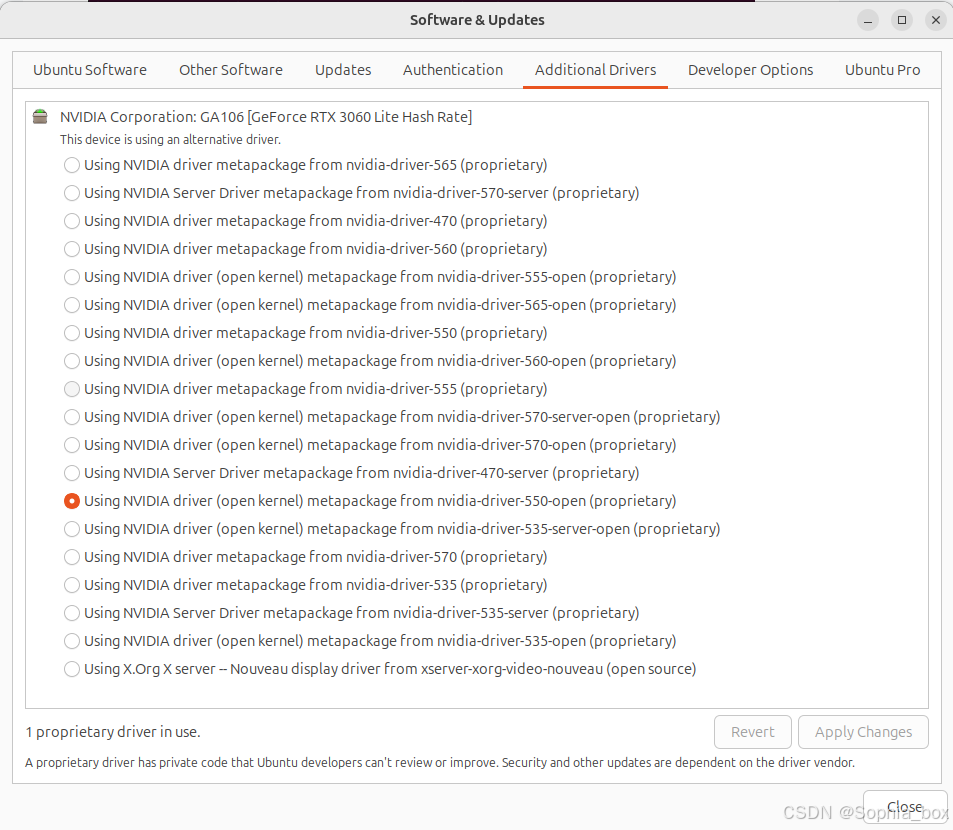
Task: Select the nvidia-driver-555 proprietary driver
Action: pos(306,388)
